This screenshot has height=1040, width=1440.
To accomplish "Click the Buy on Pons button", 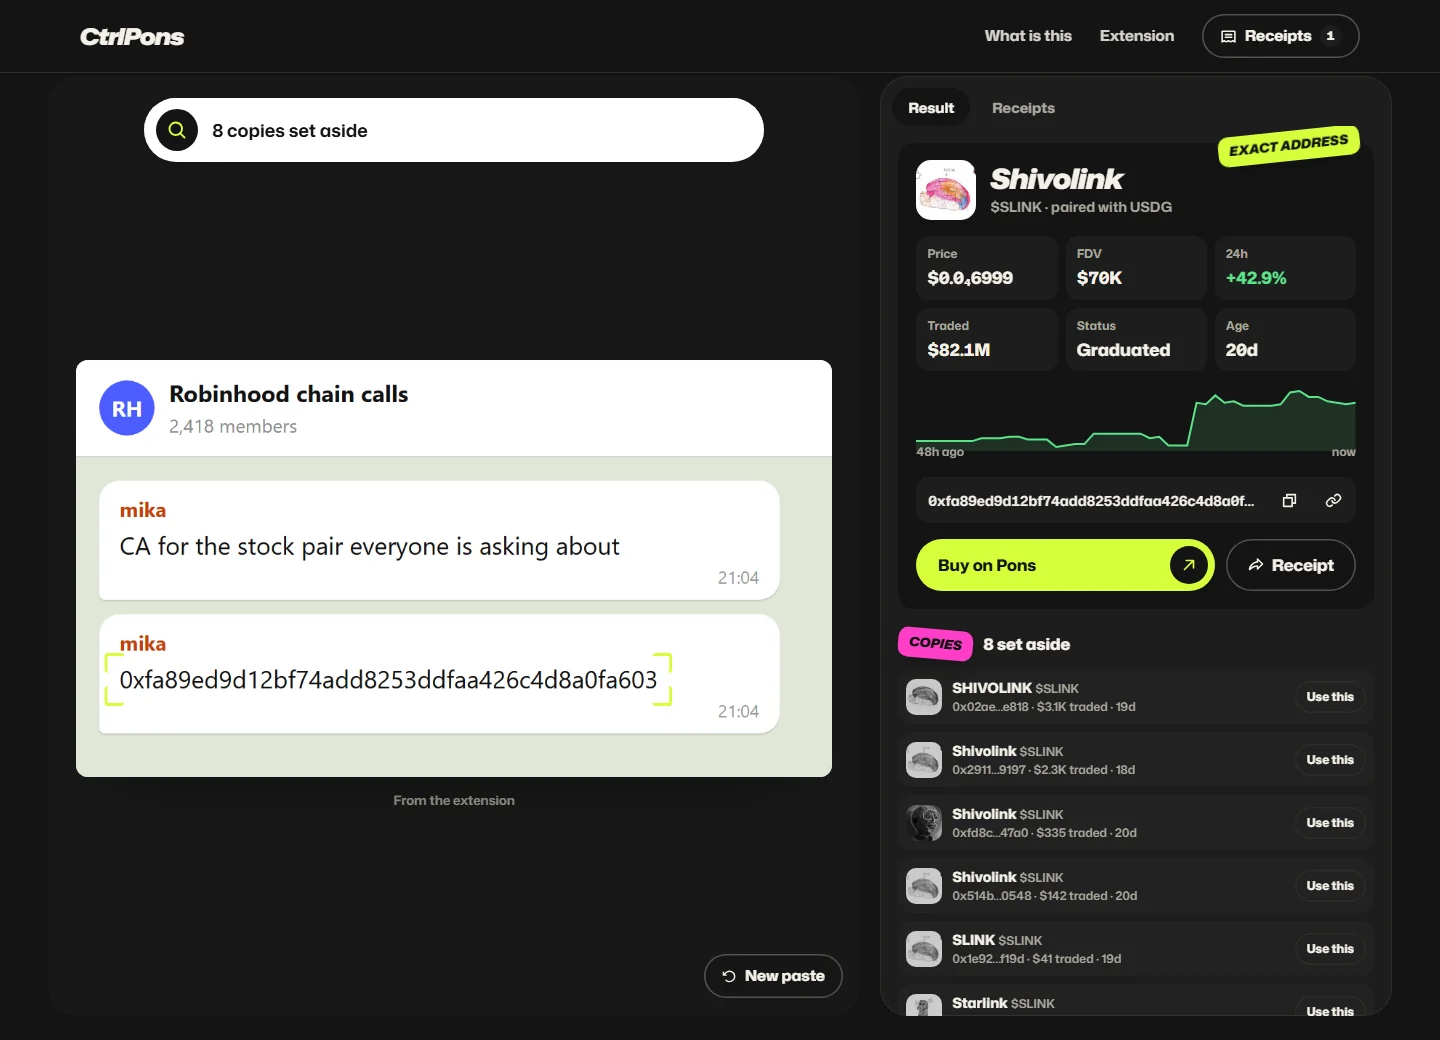I will (1065, 565).
